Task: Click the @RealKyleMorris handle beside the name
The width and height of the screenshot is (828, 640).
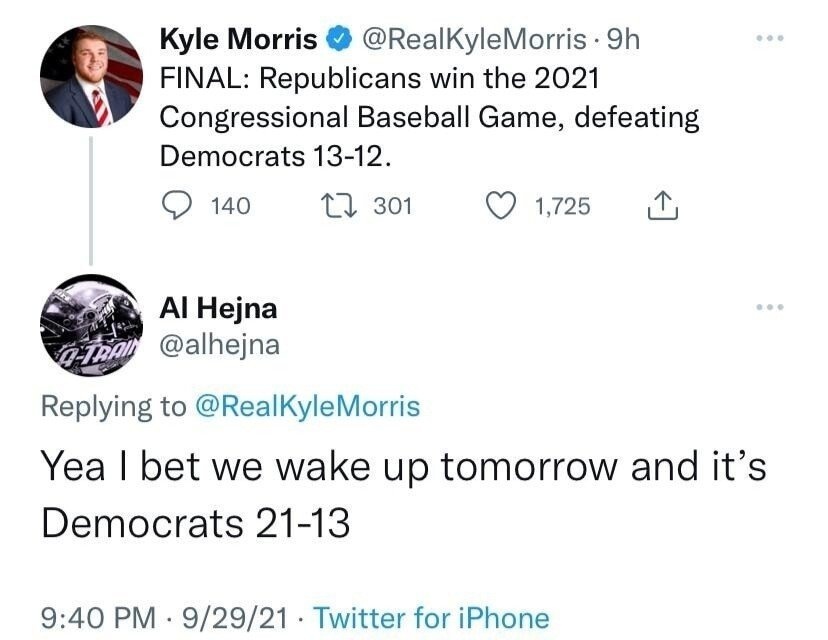Action: (x=473, y=40)
